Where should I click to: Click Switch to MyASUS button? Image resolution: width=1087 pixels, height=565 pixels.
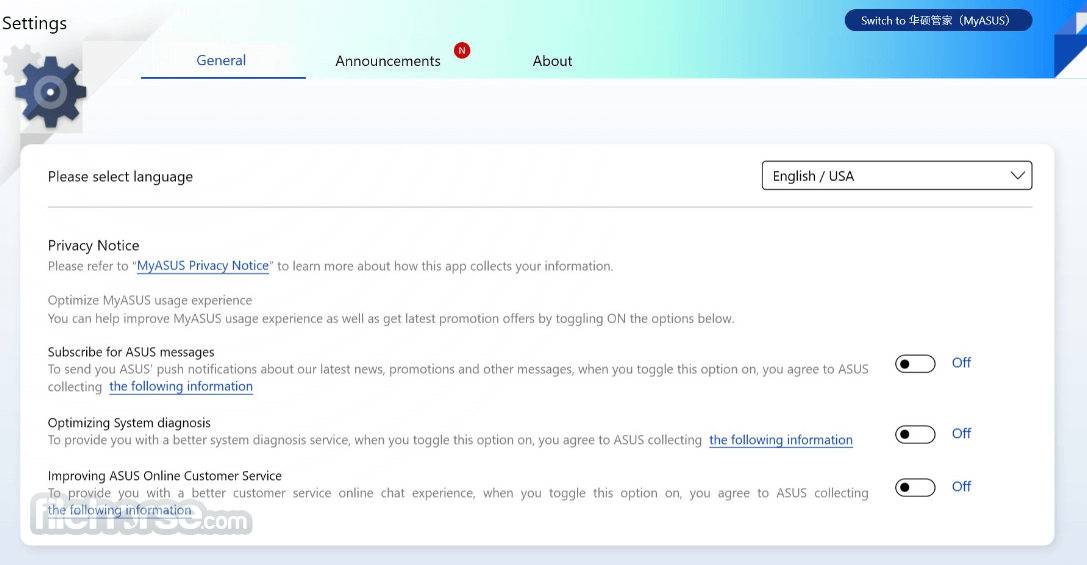point(938,20)
